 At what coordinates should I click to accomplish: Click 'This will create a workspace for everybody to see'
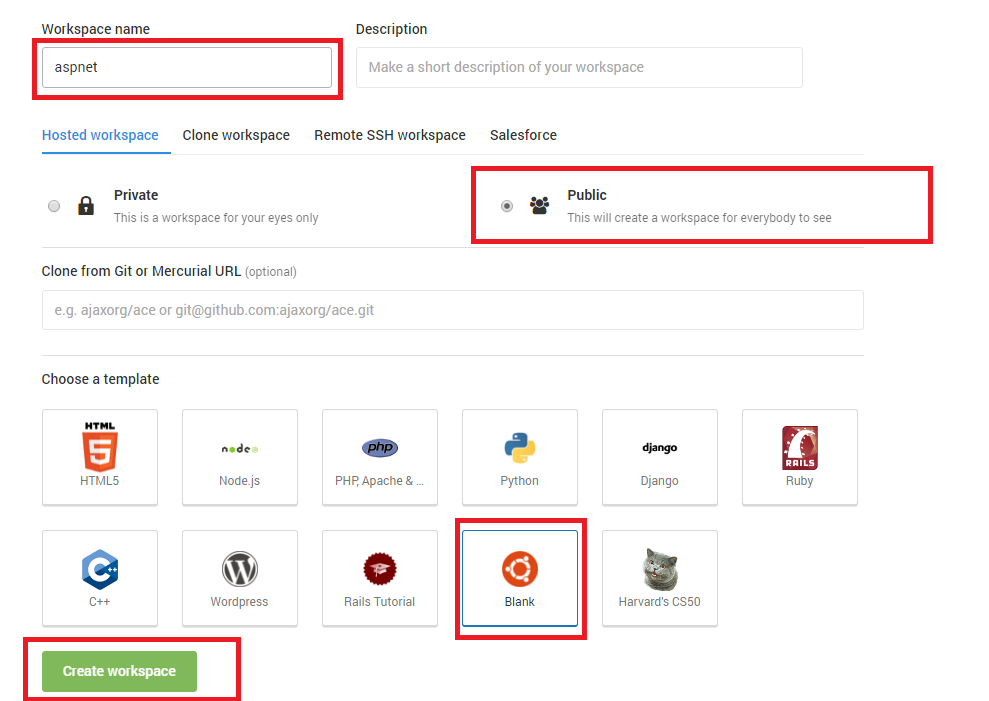pyautogui.click(x=699, y=218)
